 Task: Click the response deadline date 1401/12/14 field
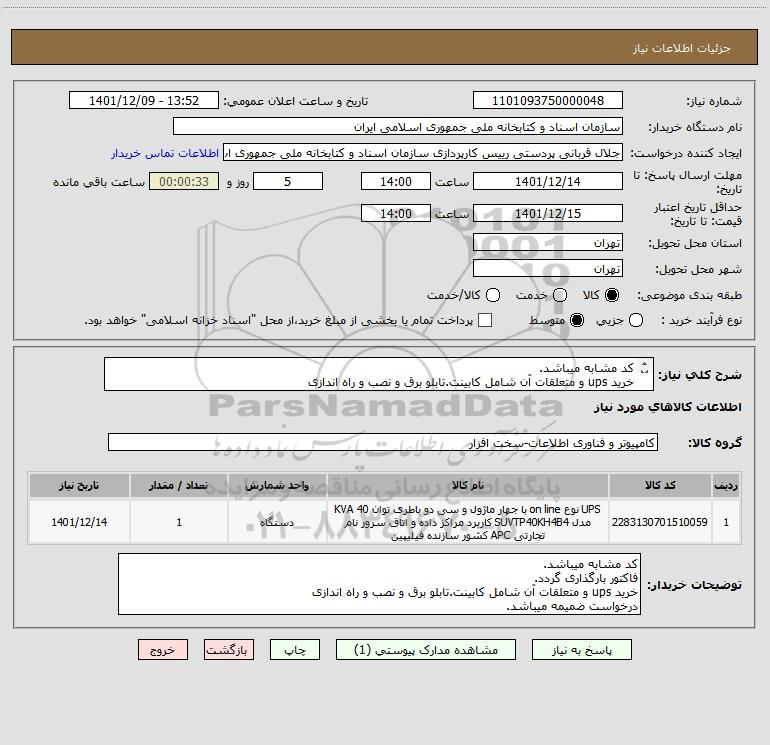tap(548, 181)
